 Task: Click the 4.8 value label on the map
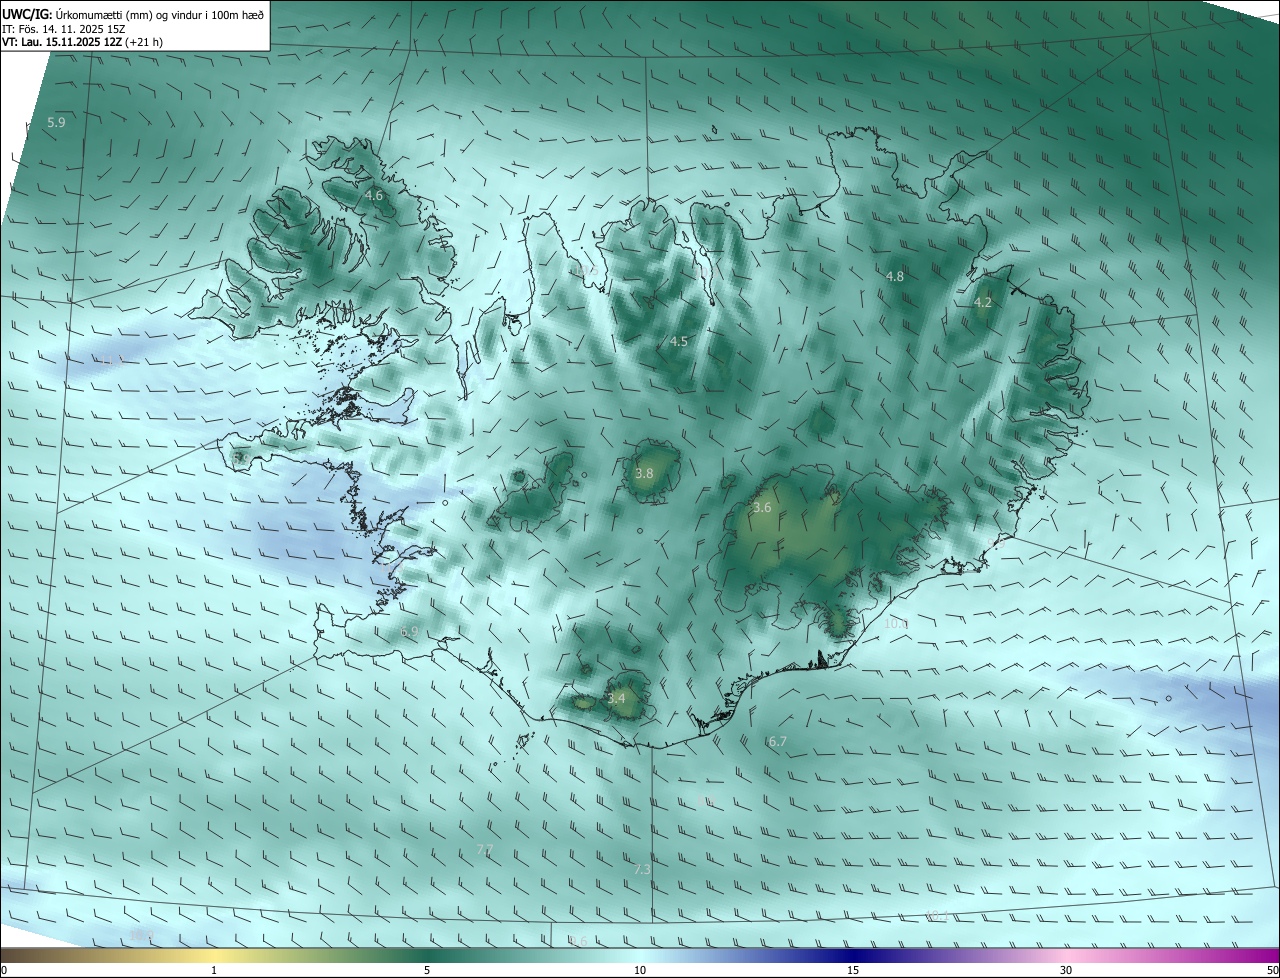(x=895, y=277)
